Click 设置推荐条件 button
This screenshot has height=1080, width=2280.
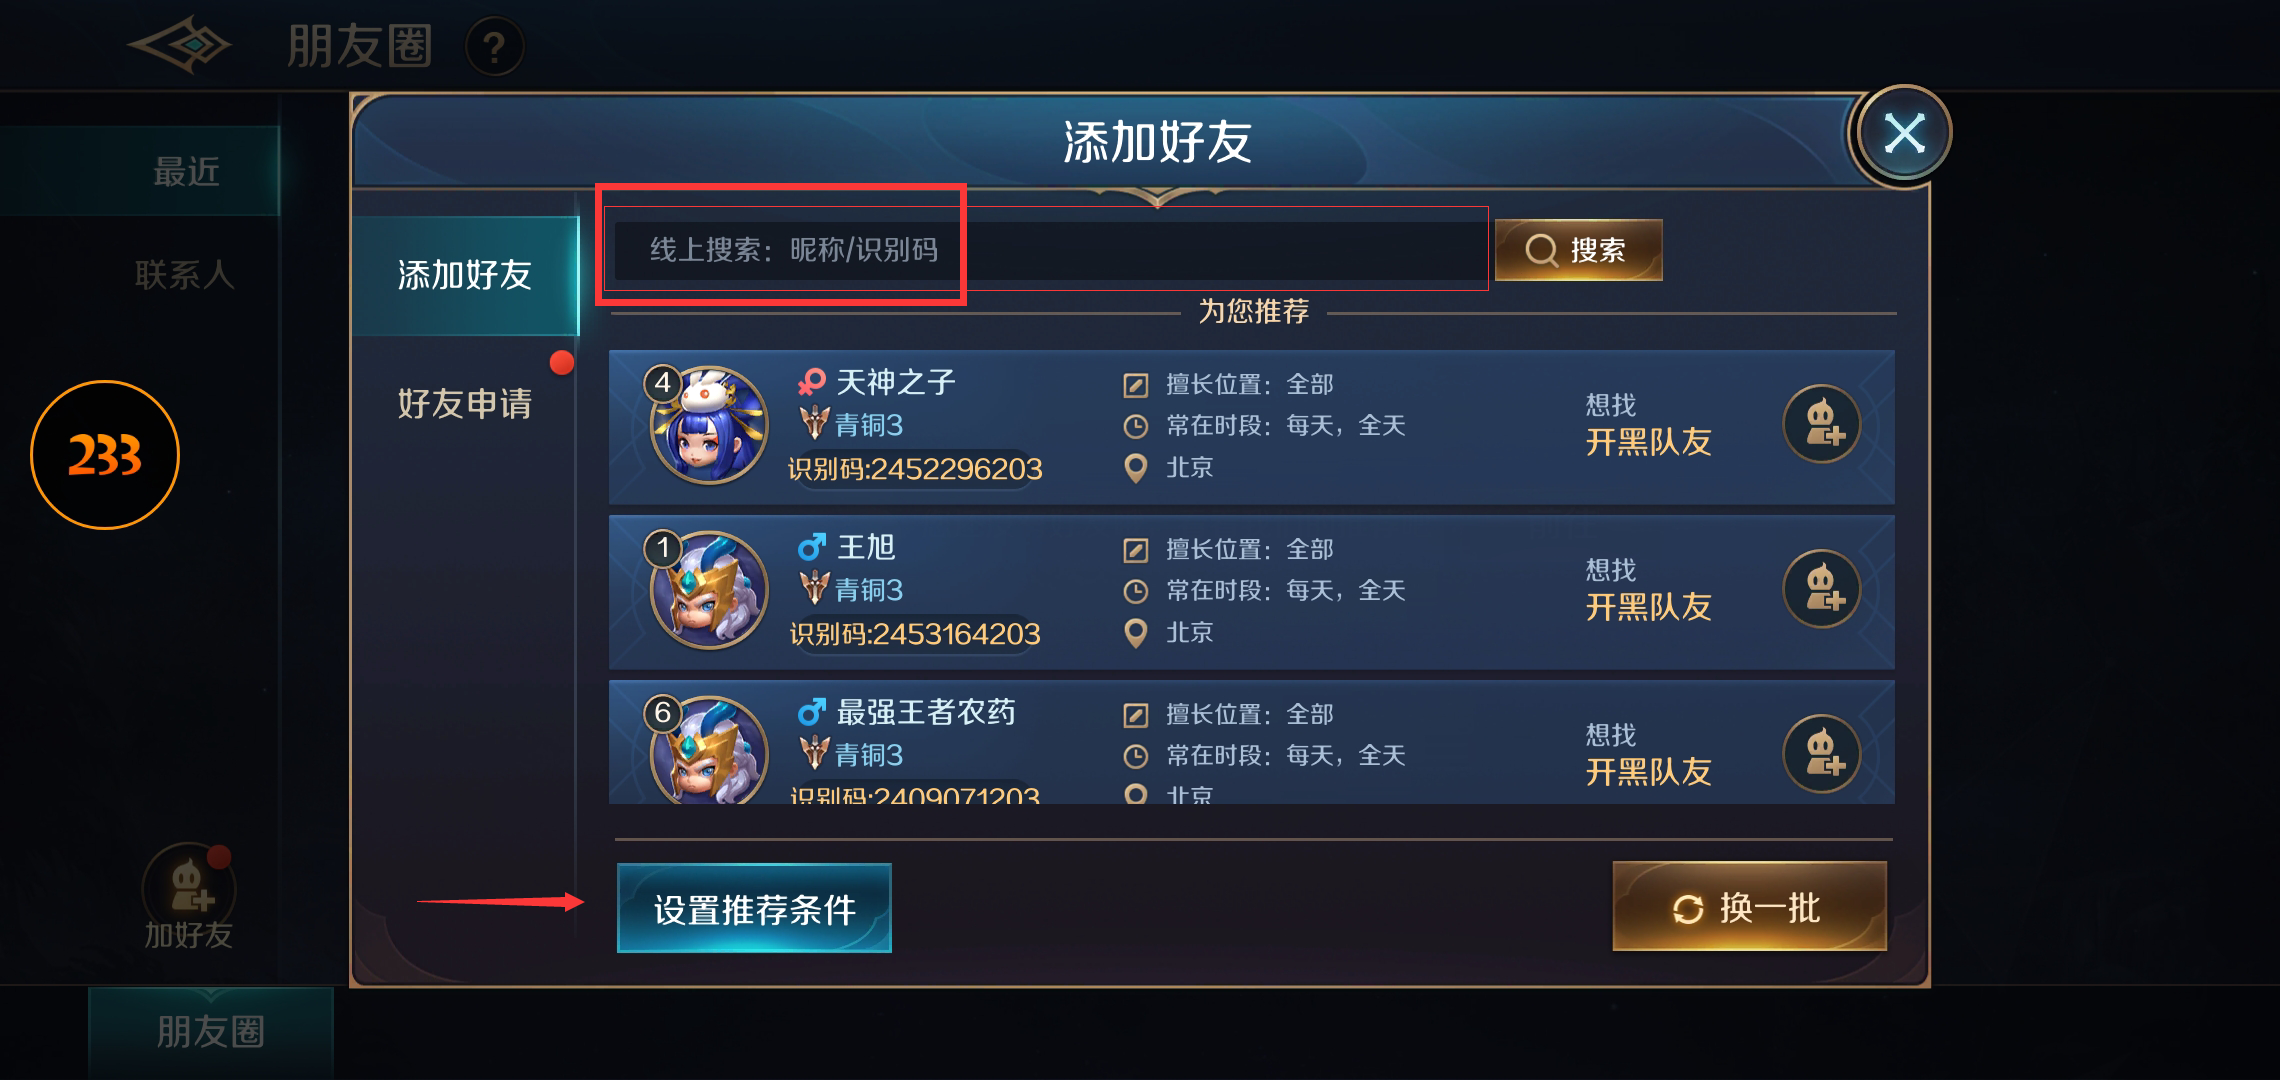coord(754,908)
